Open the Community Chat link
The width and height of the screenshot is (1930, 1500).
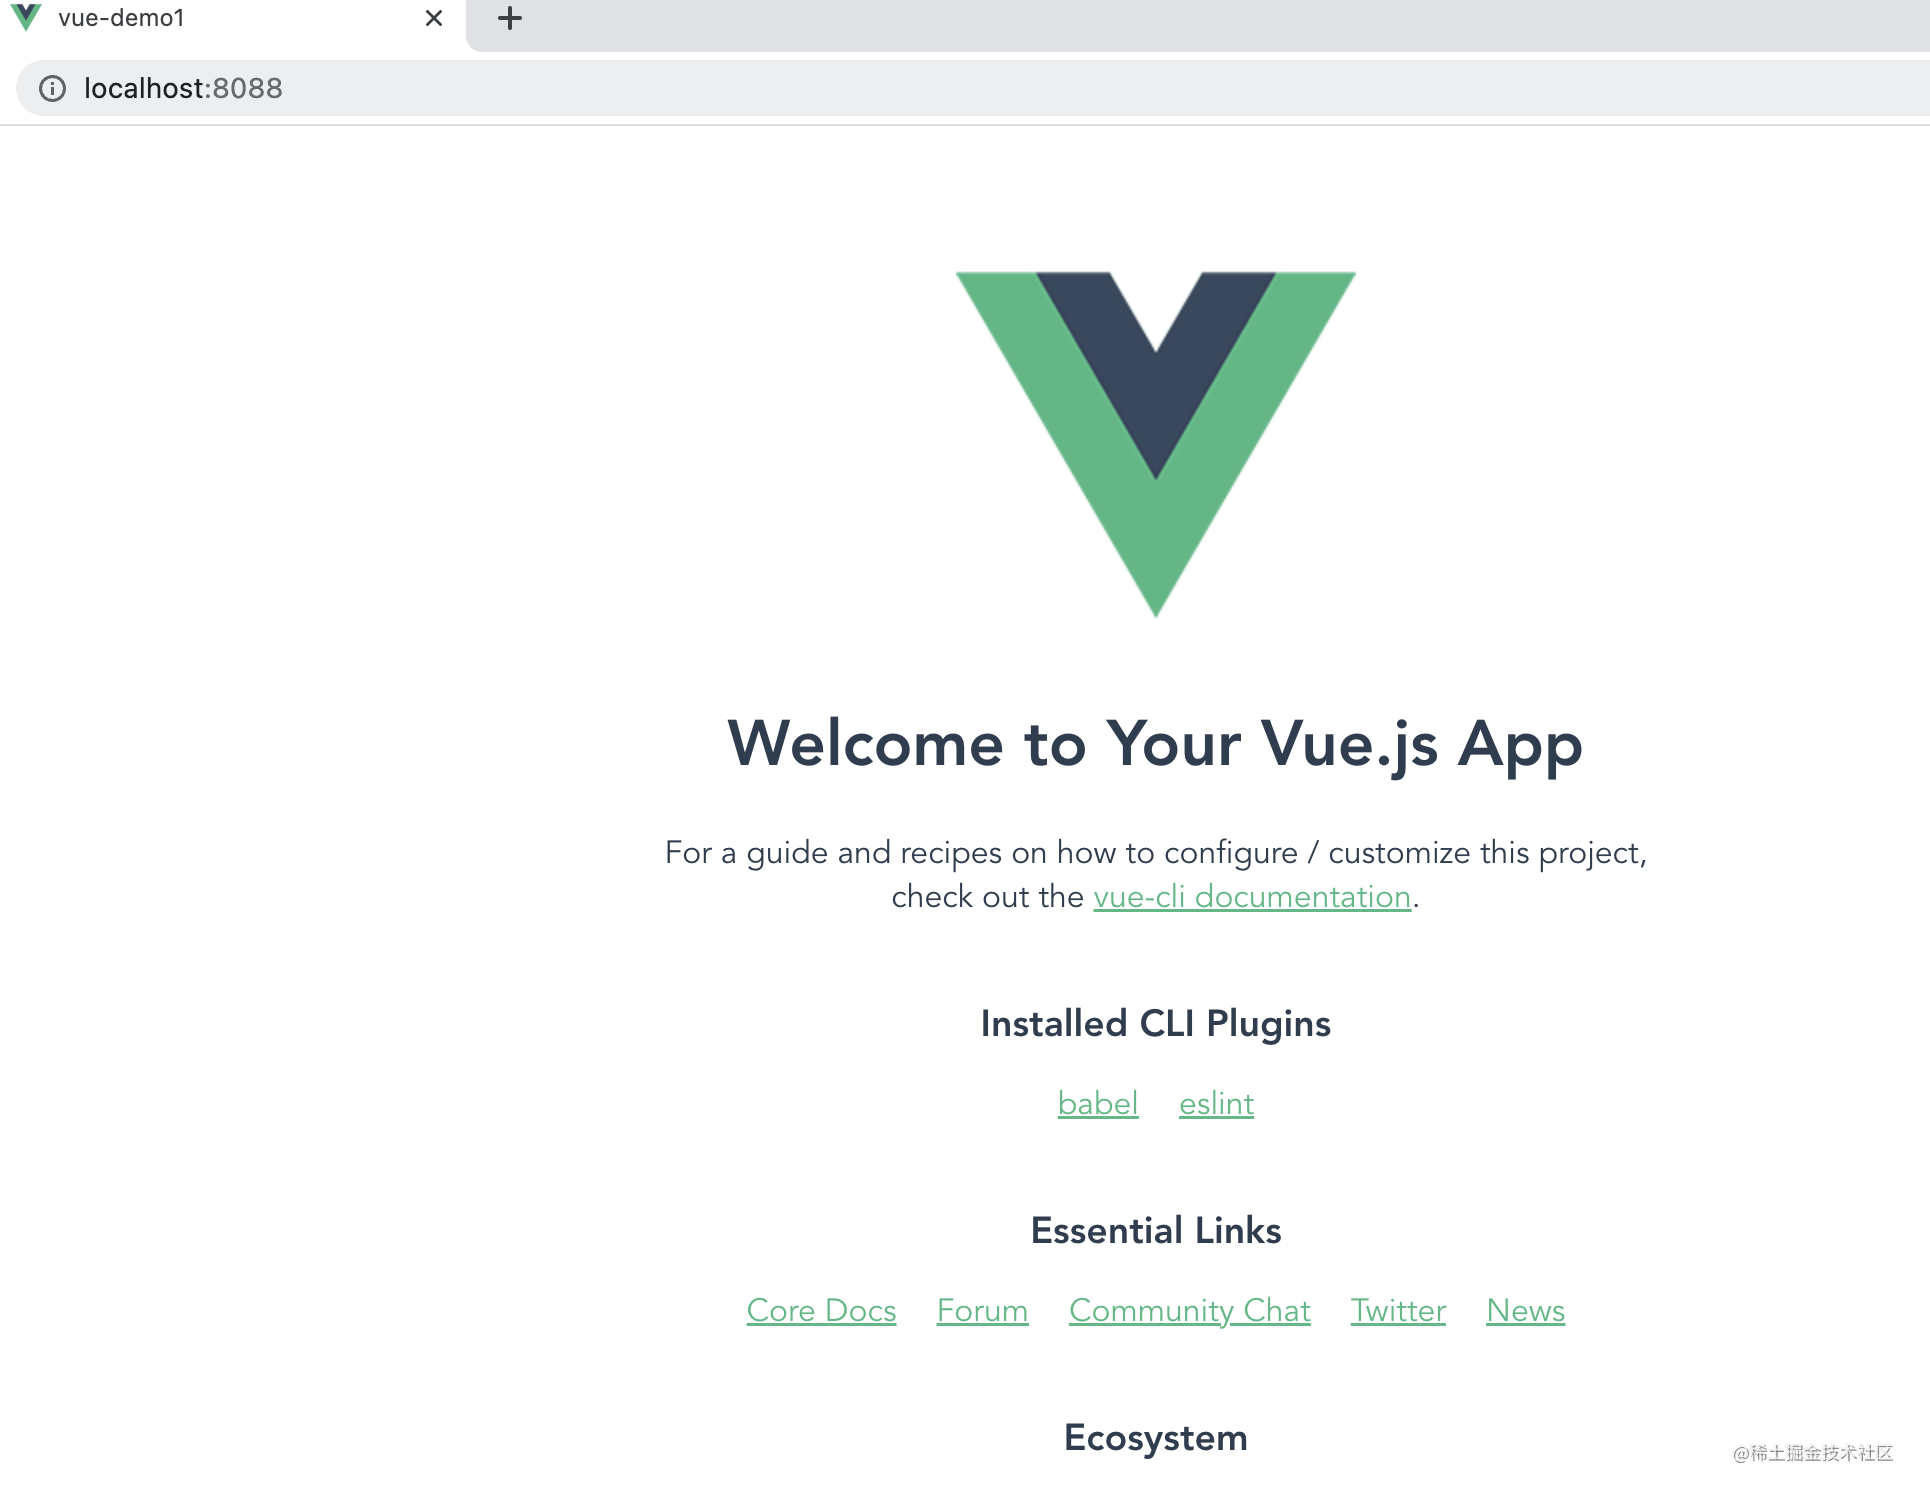coord(1189,1311)
